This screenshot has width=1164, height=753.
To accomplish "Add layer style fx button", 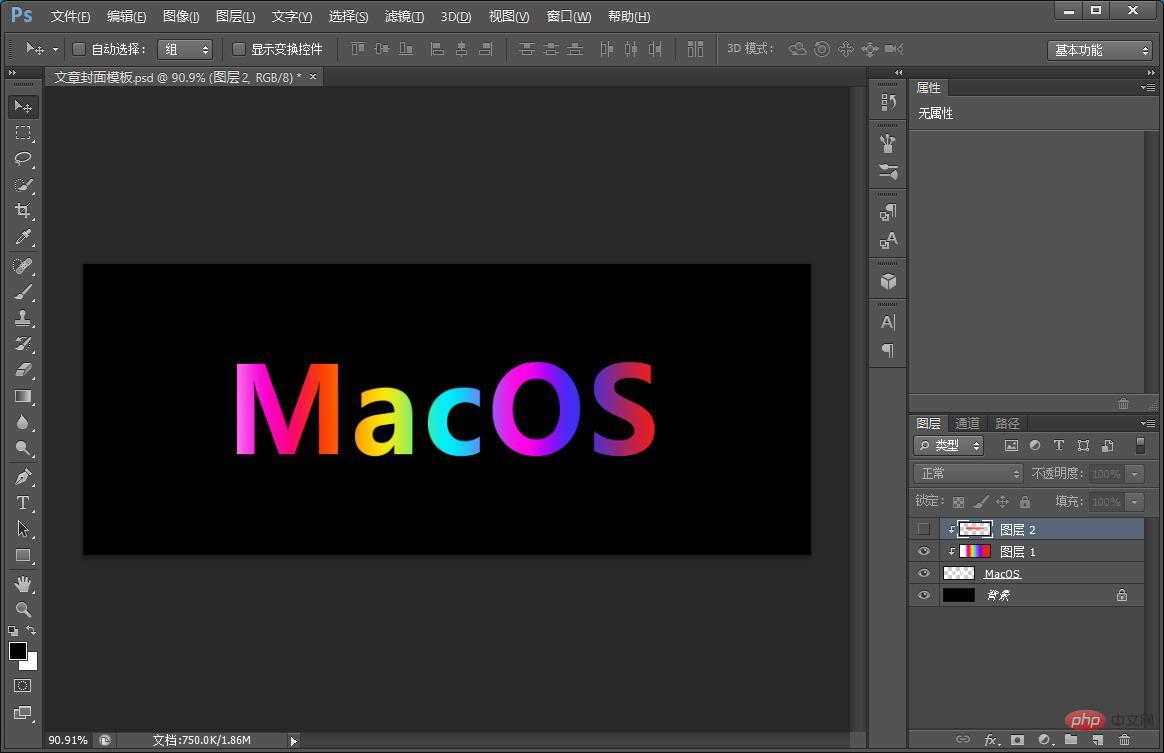I will (x=991, y=740).
